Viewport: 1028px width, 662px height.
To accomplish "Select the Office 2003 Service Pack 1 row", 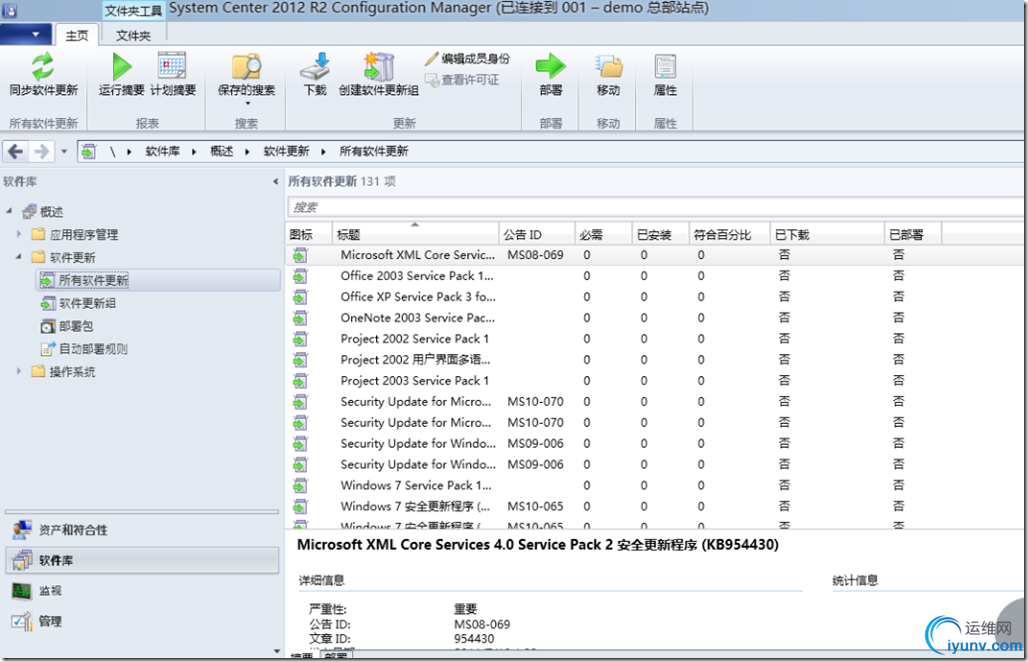I will [656, 276].
